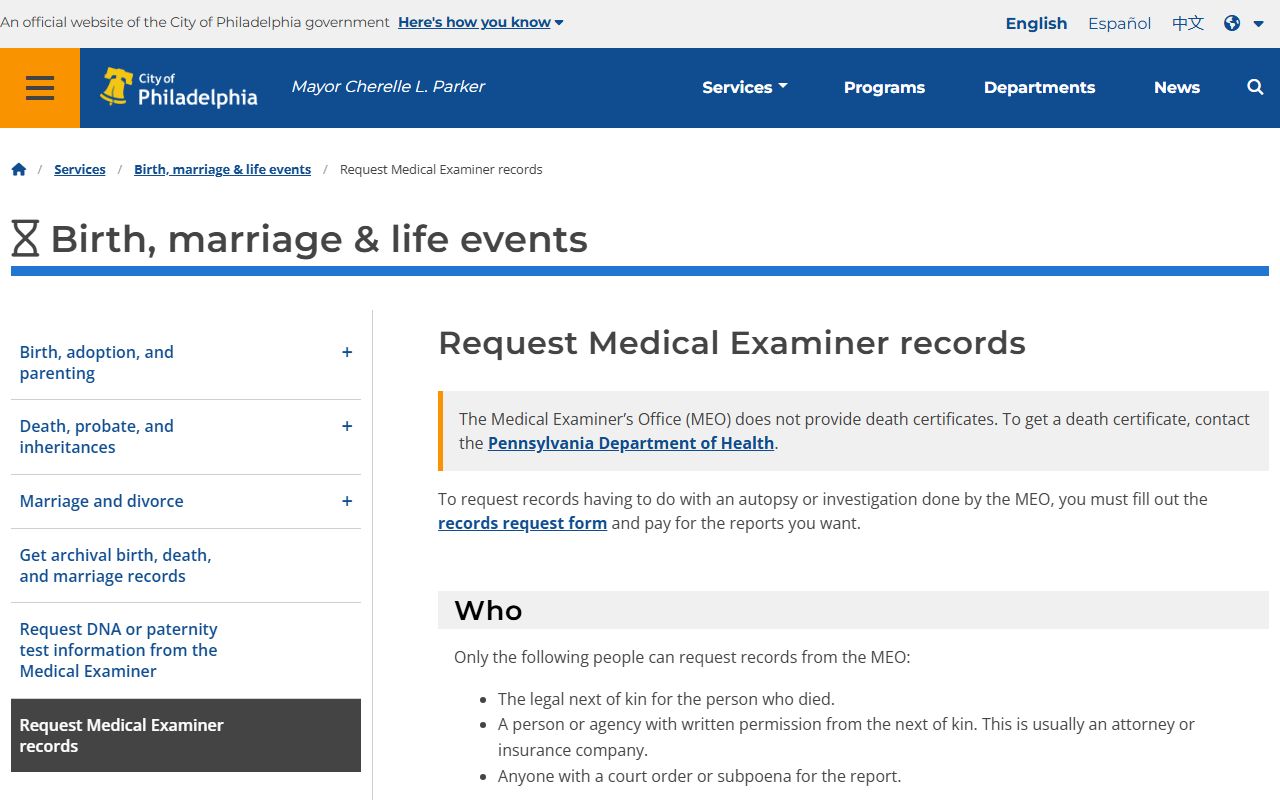Expand 'Marriage and divorce' plus sign

347,501
